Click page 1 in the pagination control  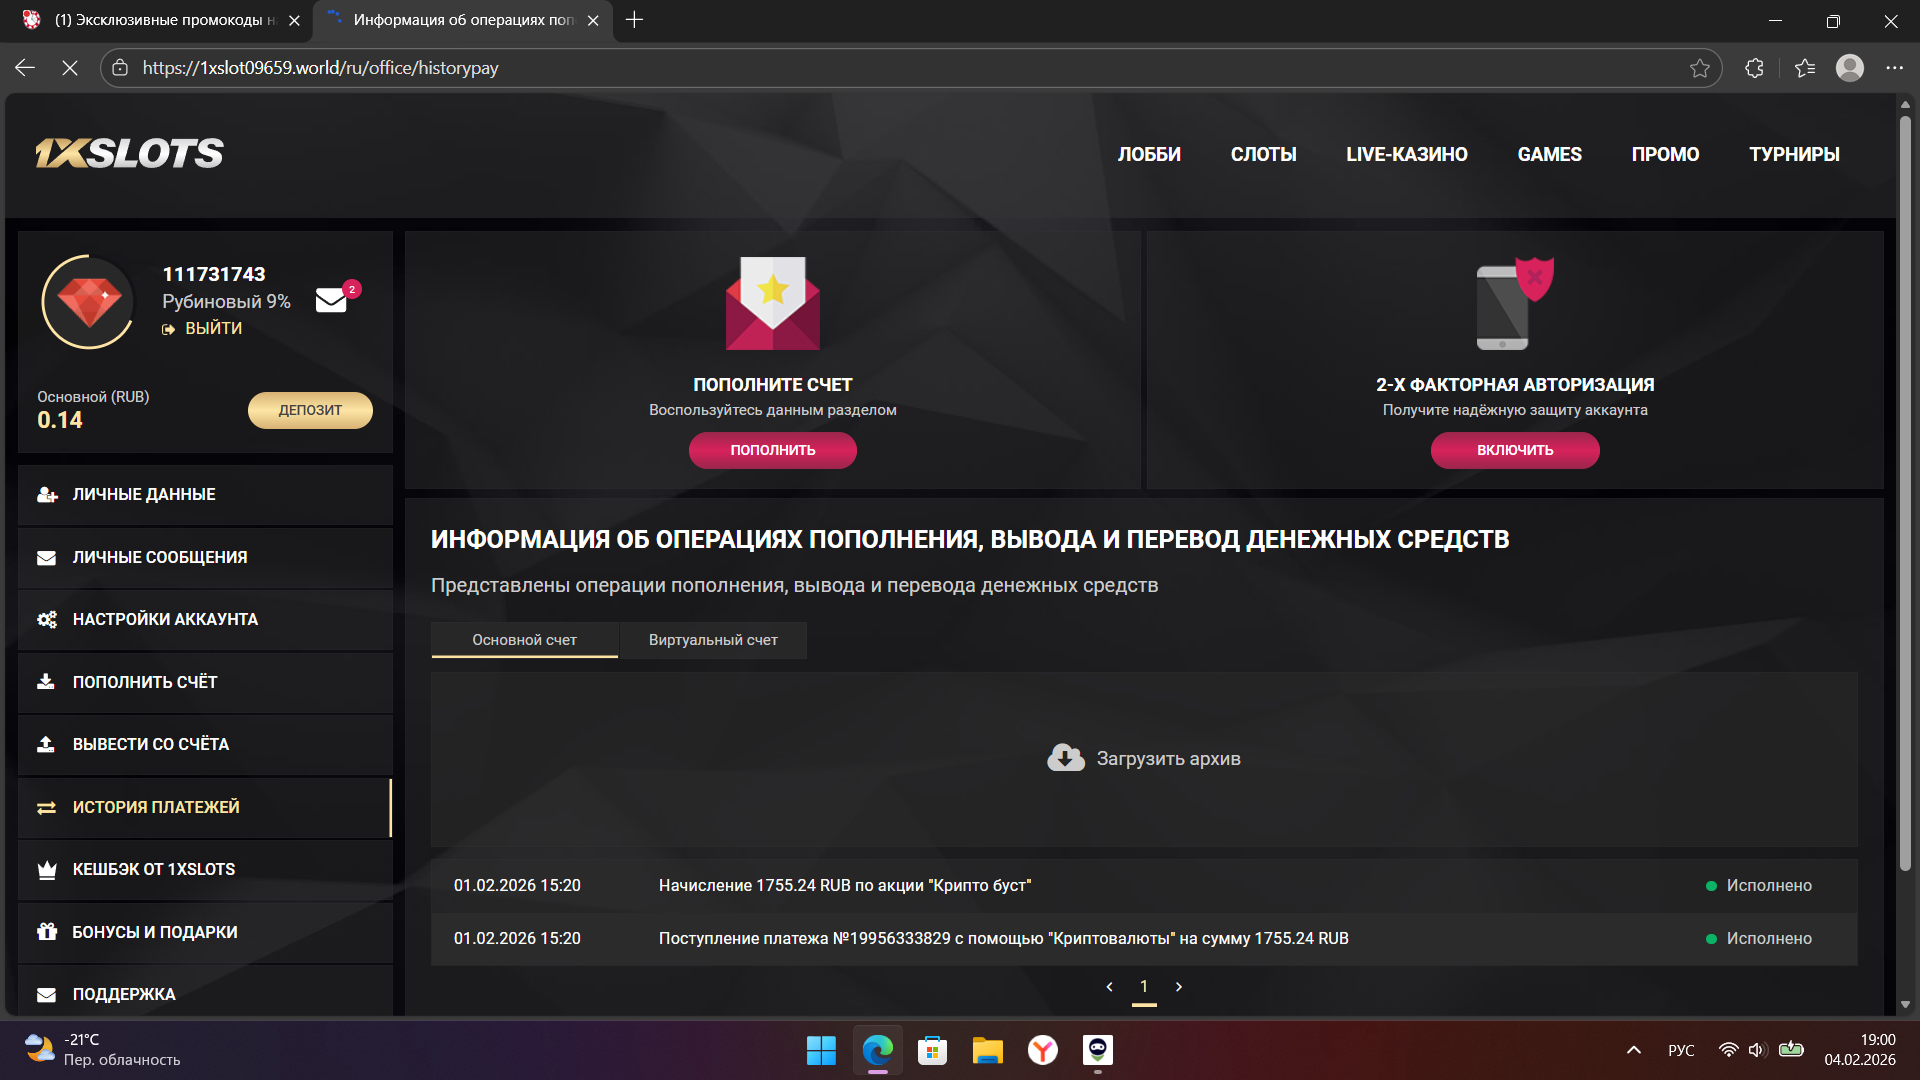[1144, 986]
